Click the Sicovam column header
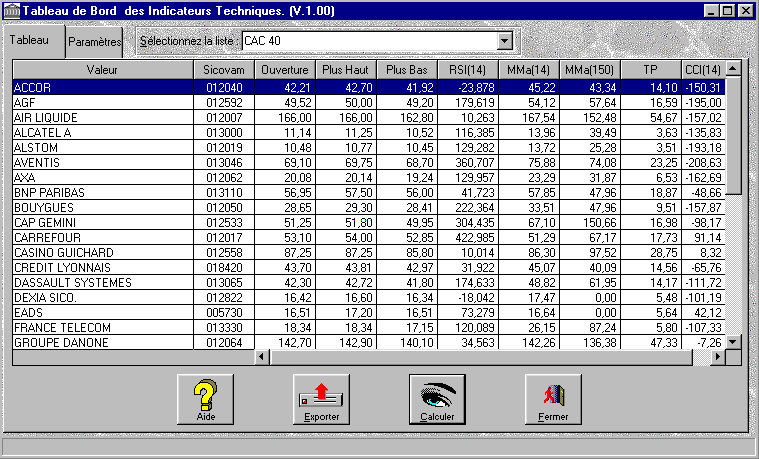The width and height of the screenshot is (759, 459). [x=224, y=70]
